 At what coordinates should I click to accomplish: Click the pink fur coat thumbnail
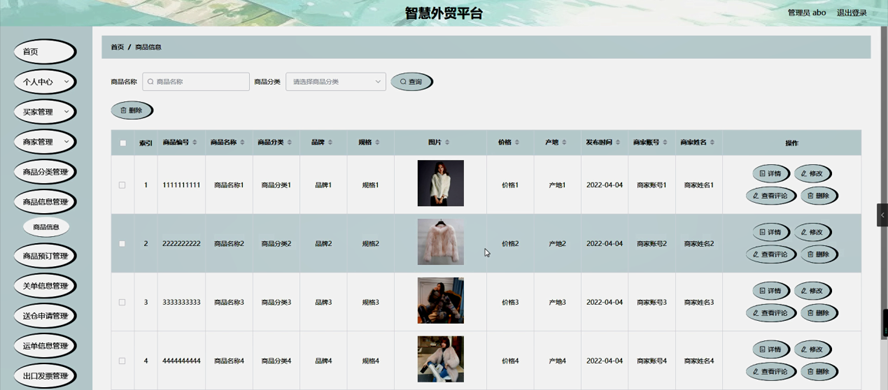coord(441,242)
